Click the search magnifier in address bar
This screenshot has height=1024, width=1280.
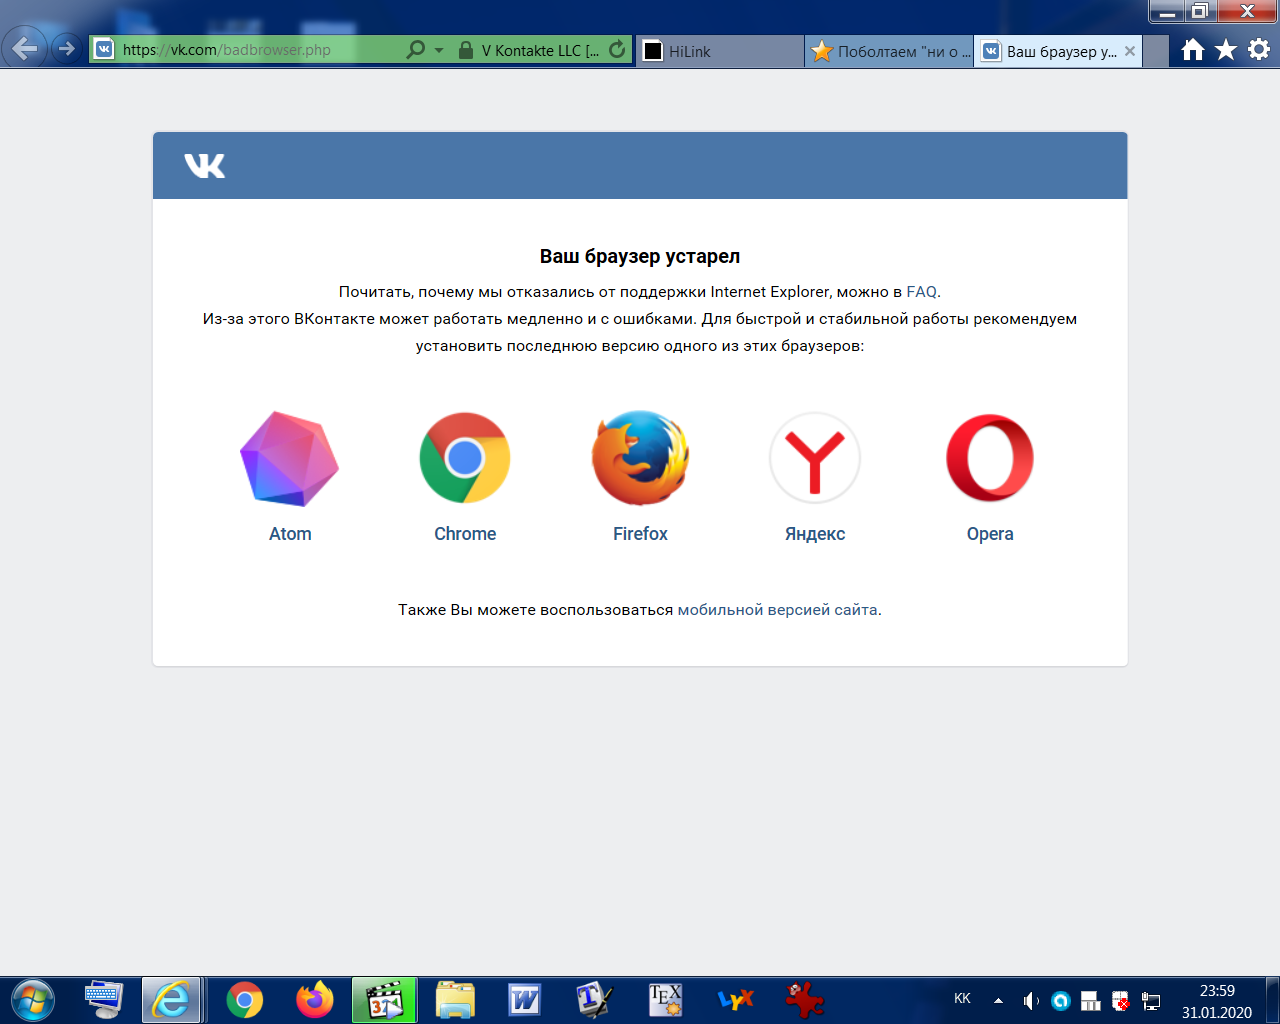point(416,49)
